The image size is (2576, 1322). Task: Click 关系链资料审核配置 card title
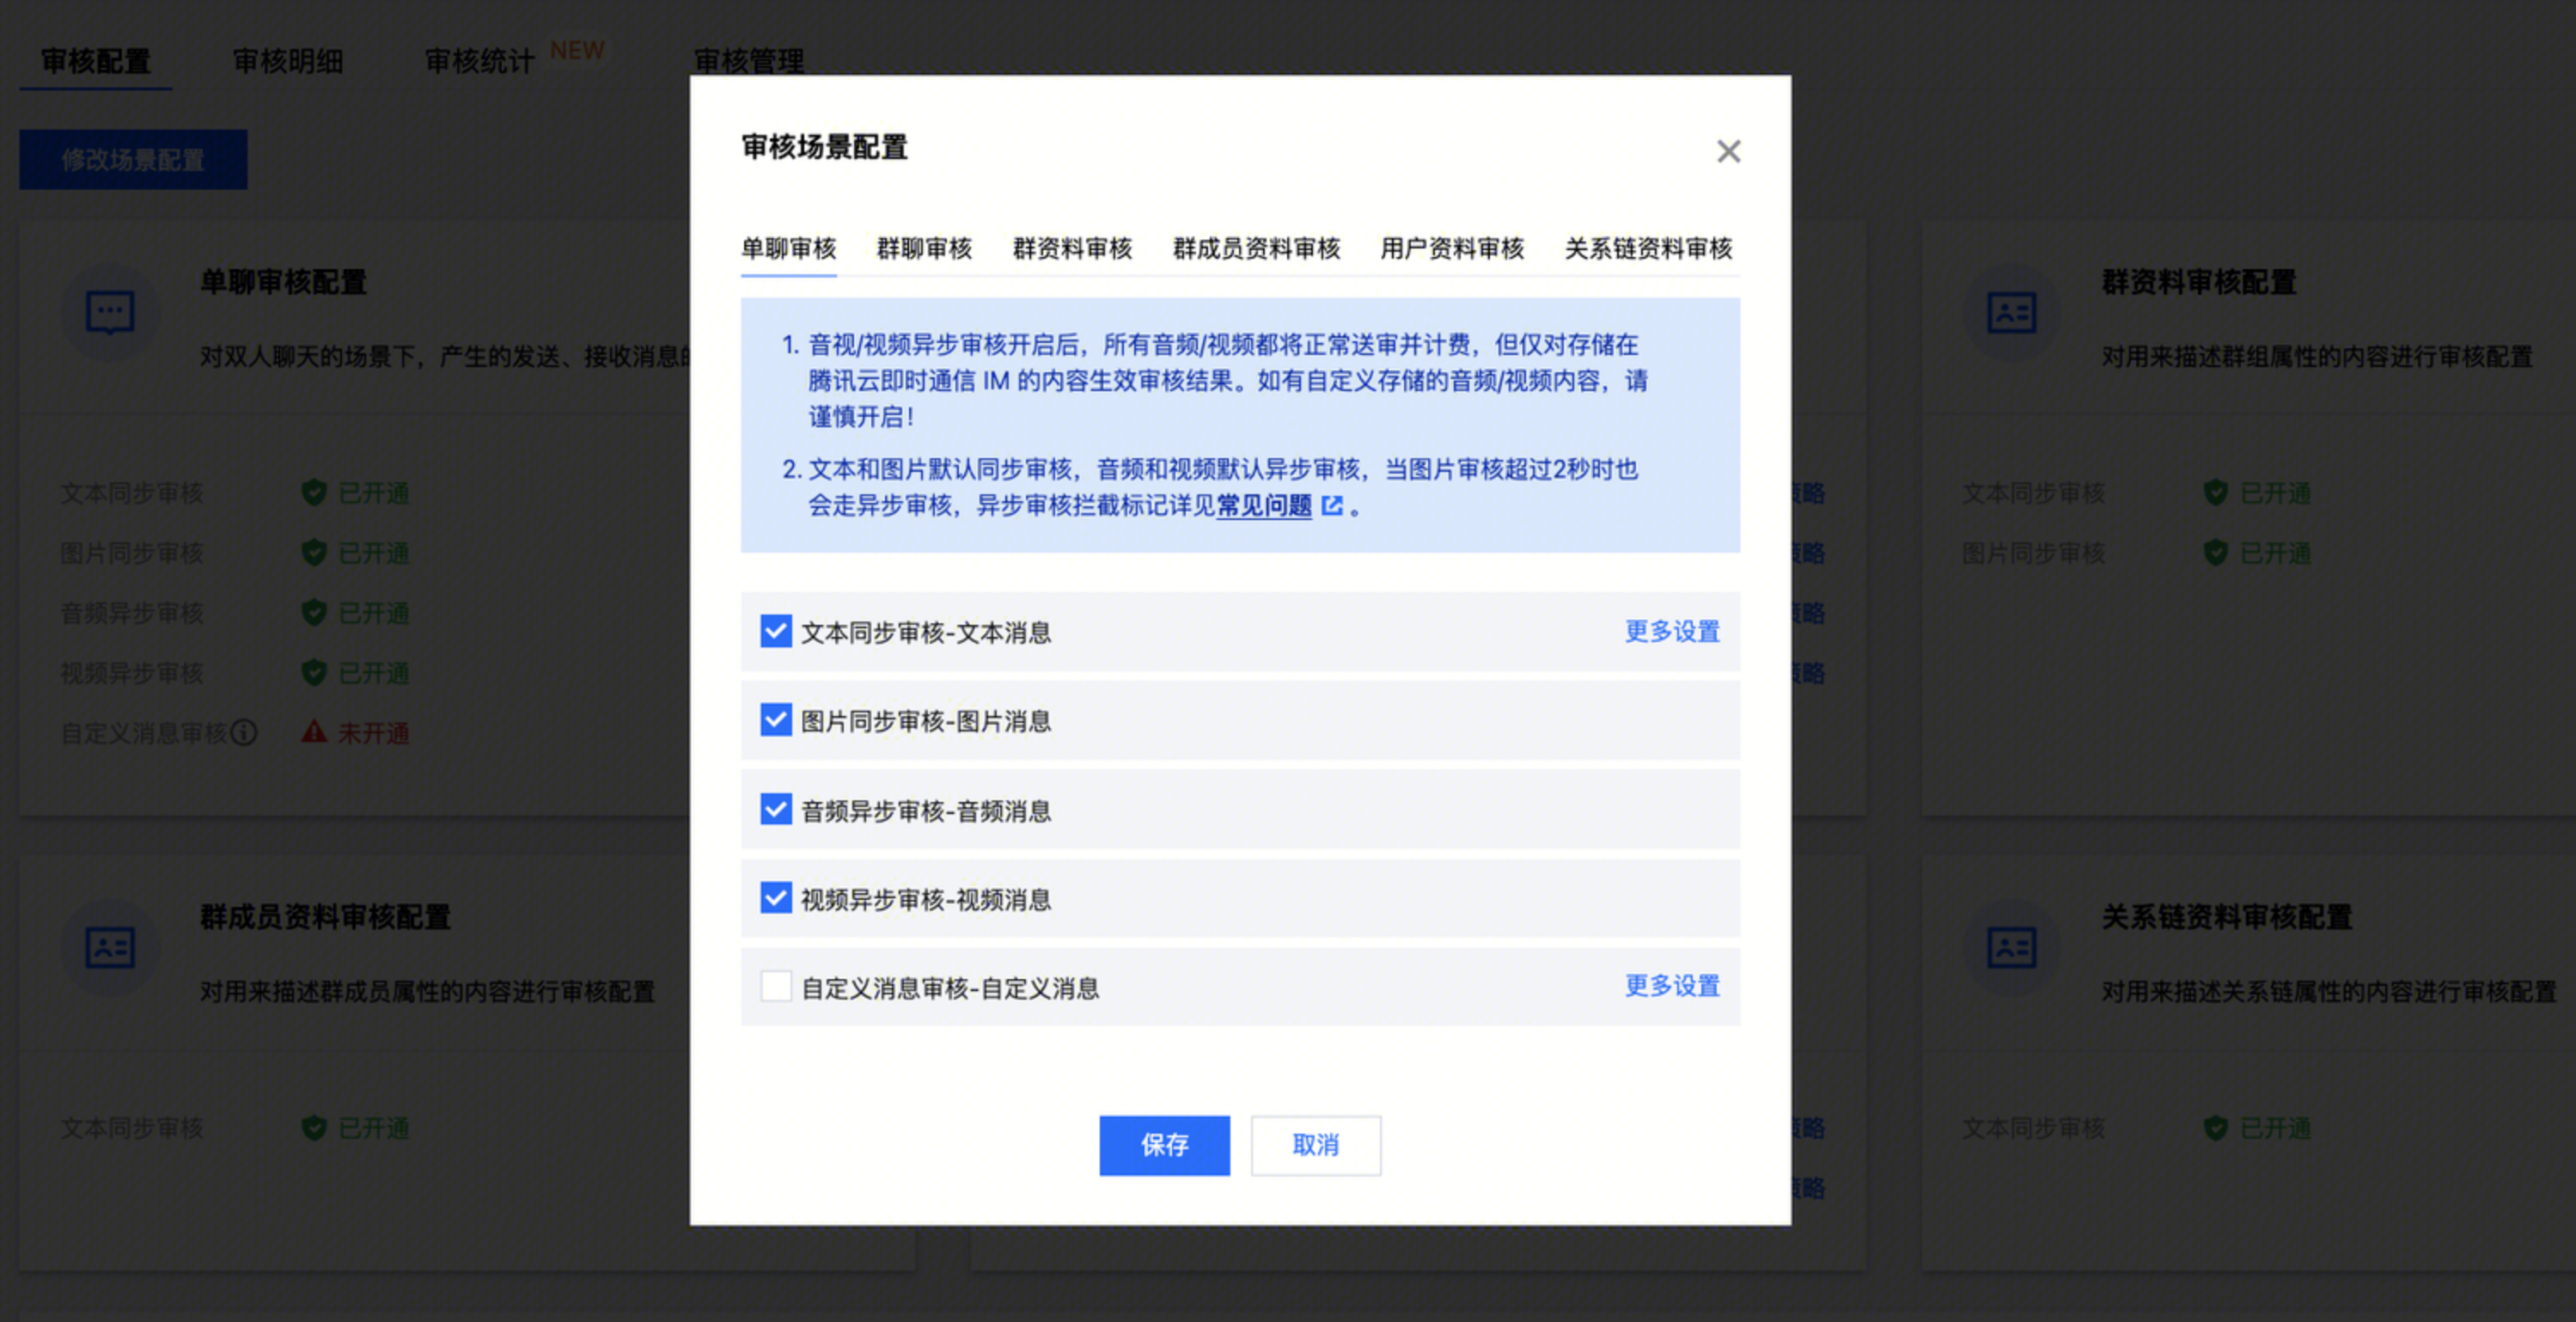point(2227,917)
